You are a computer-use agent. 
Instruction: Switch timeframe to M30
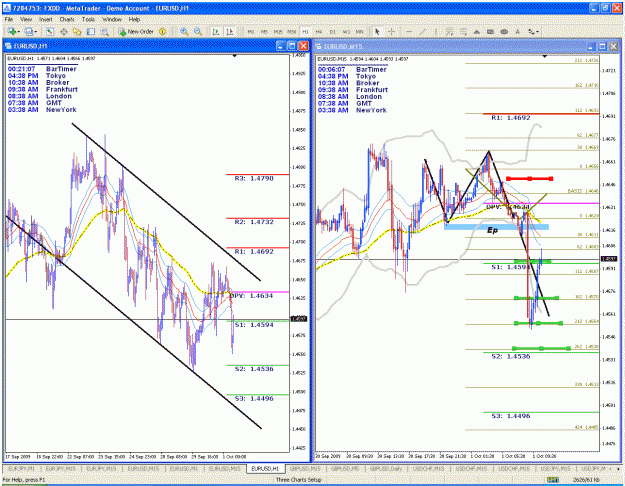tap(292, 31)
